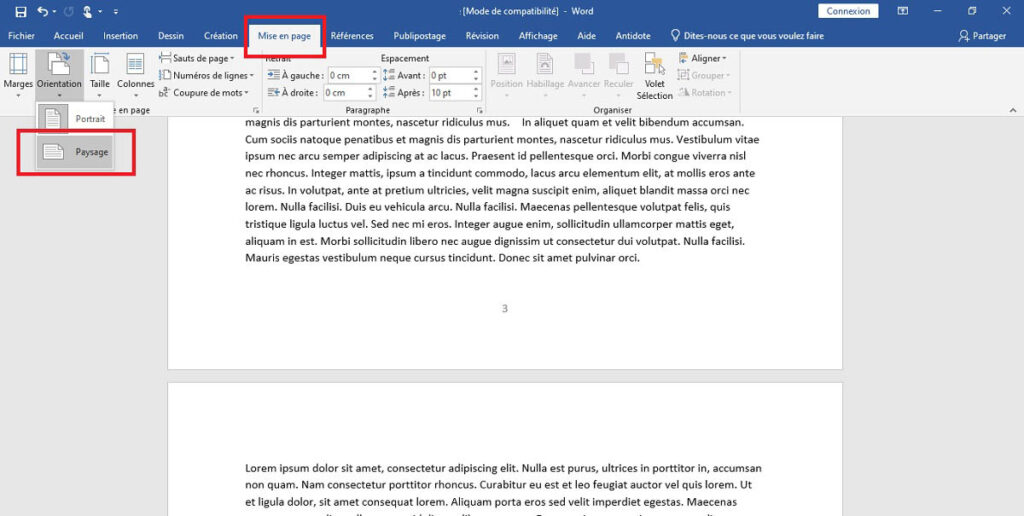
Task: Choose Portrait orientation
Action: click(75, 119)
